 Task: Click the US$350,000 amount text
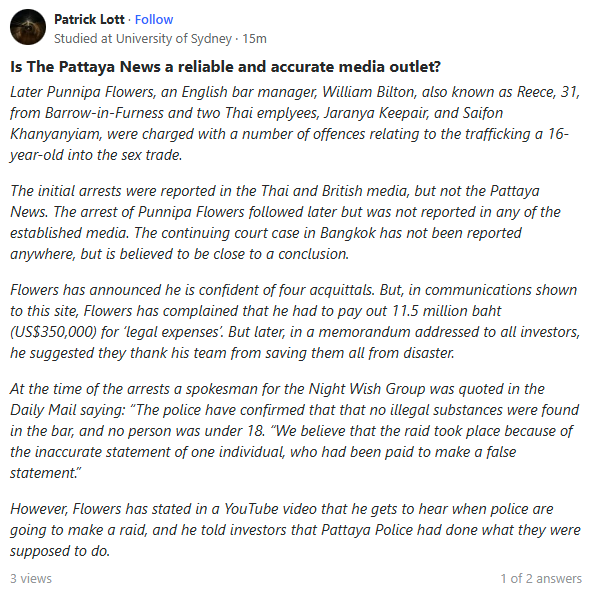(x=54, y=332)
